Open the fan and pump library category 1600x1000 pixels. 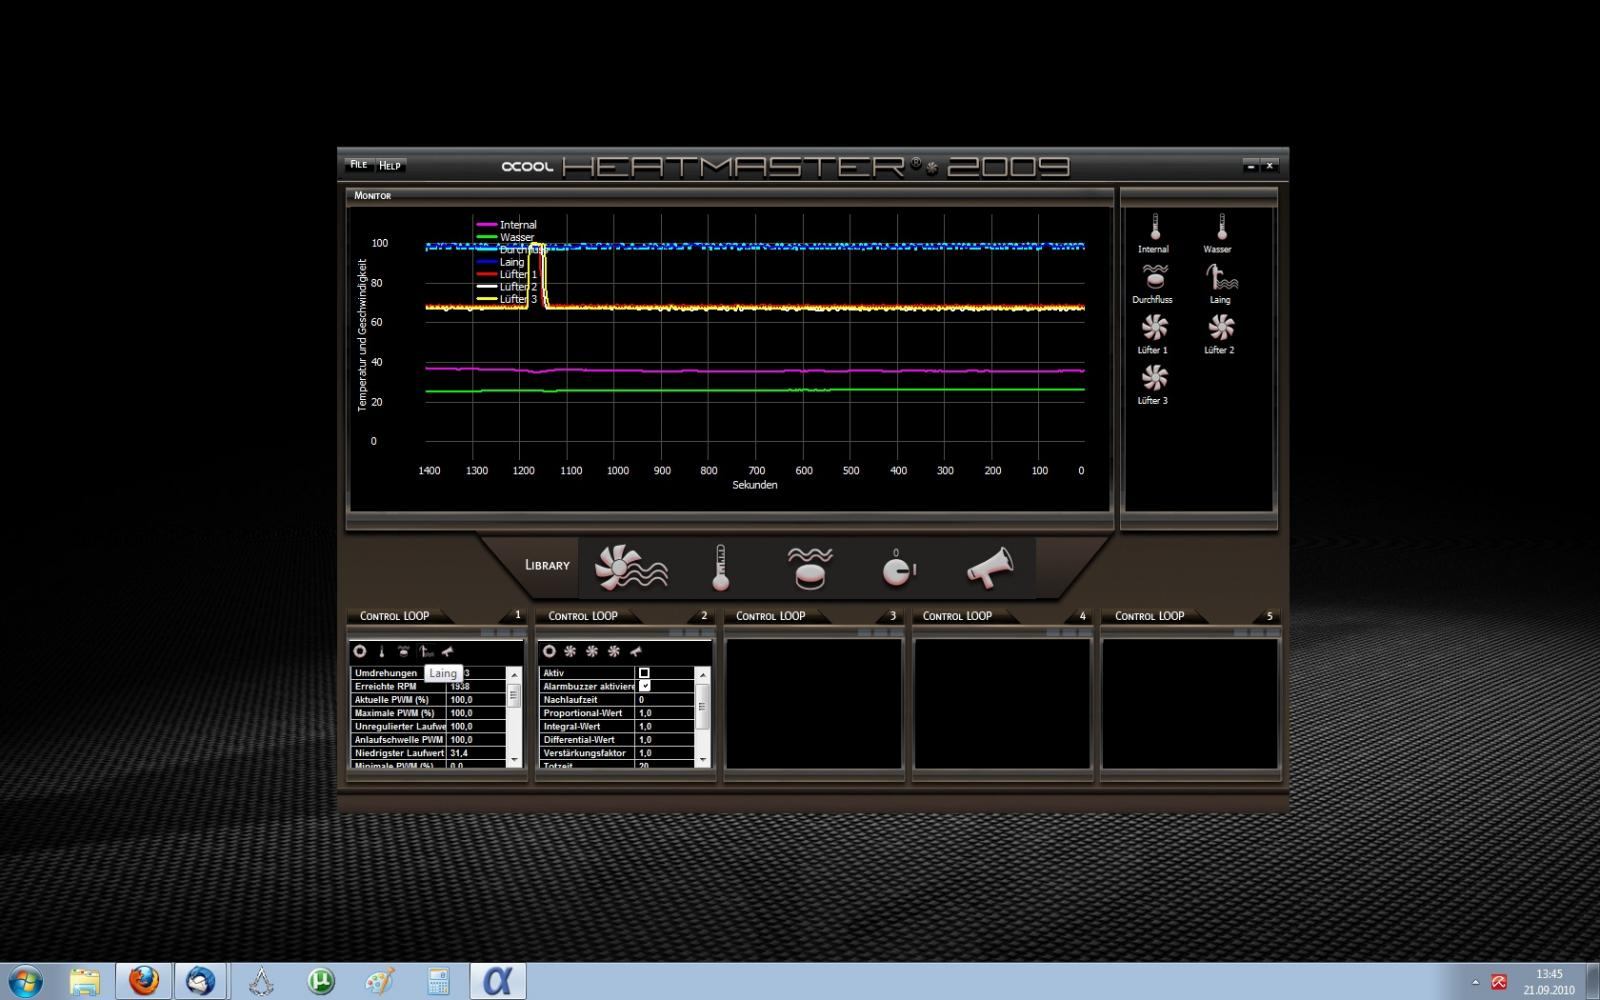click(631, 567)
